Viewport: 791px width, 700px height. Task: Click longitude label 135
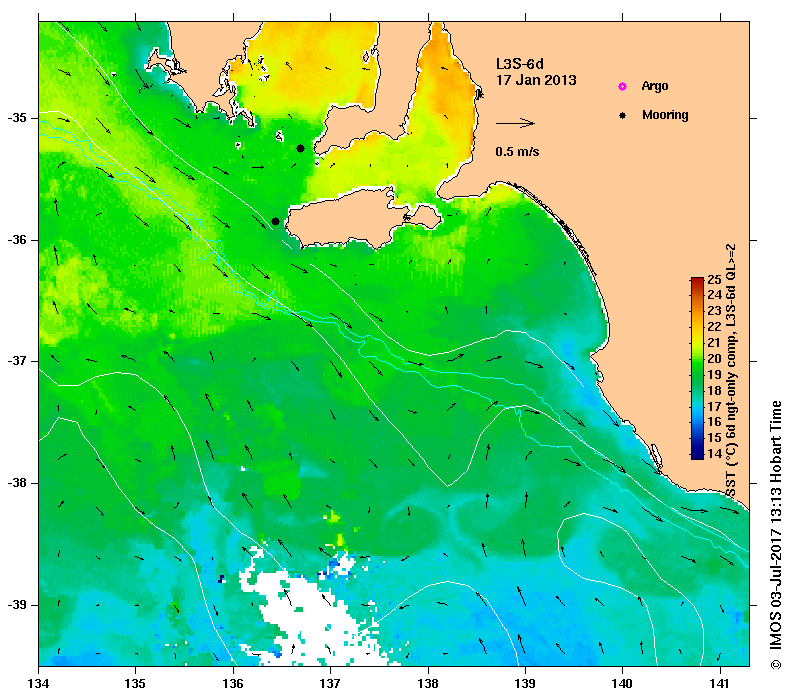(x=135, y=684)
